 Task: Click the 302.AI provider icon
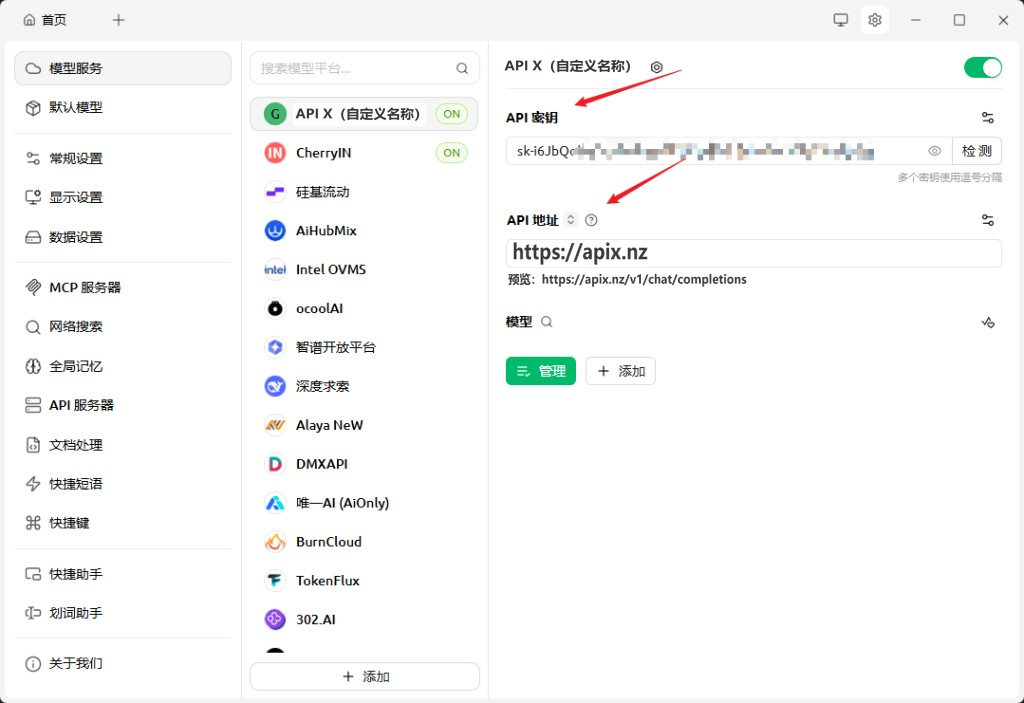(275, 619)
